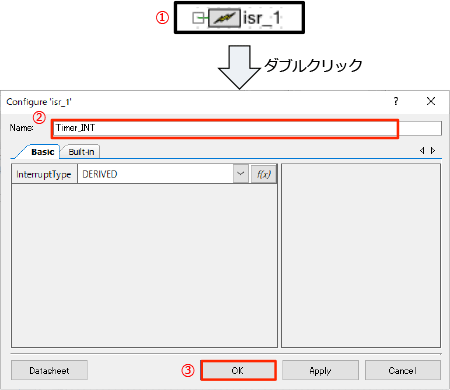Image resolution: width=450 pixels, height=390 pixels.
Task: Close the Configure isr_1 dialog
Action: 431,101
